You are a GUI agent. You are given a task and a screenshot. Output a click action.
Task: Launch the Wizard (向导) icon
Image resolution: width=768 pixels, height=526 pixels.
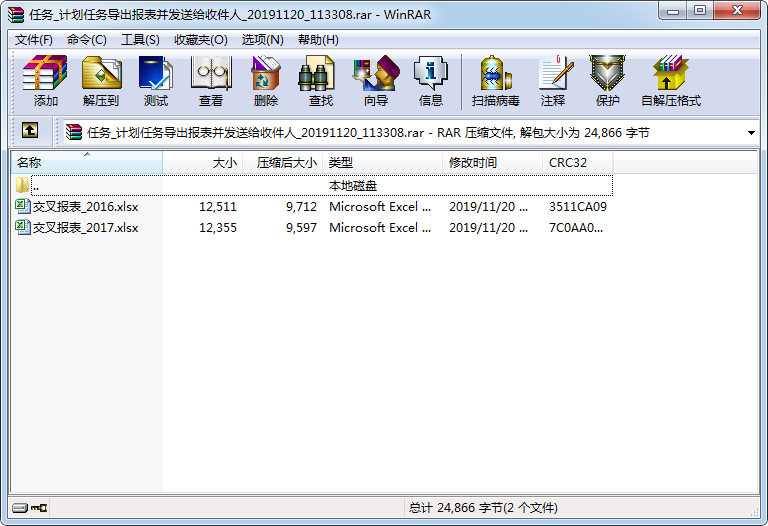coord(376,81)
